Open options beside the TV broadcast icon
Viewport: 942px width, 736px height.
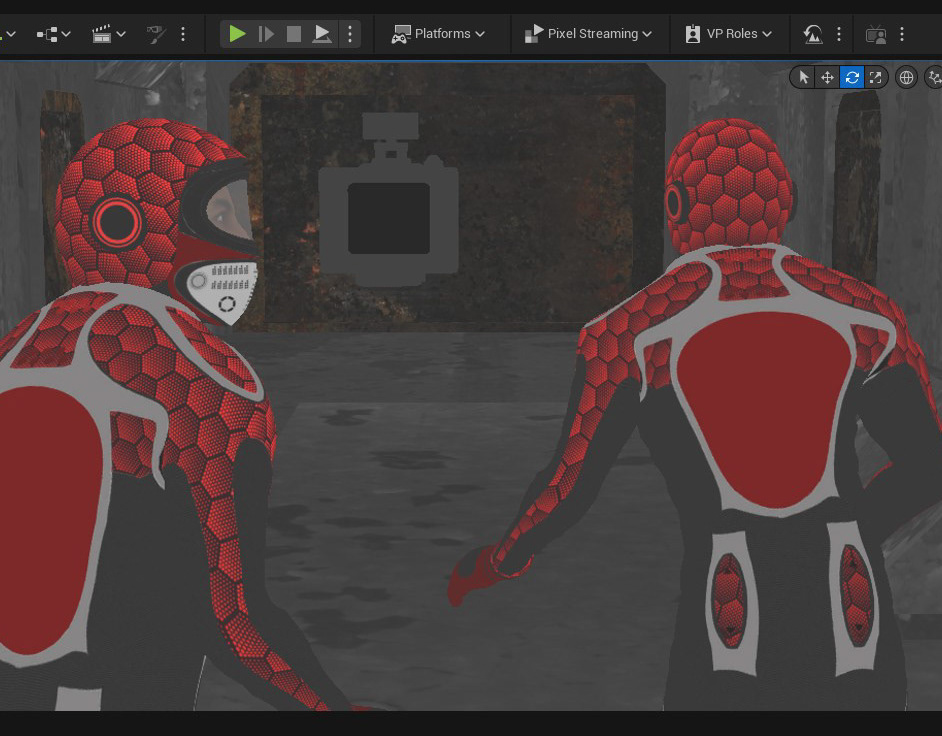[901, 34]
